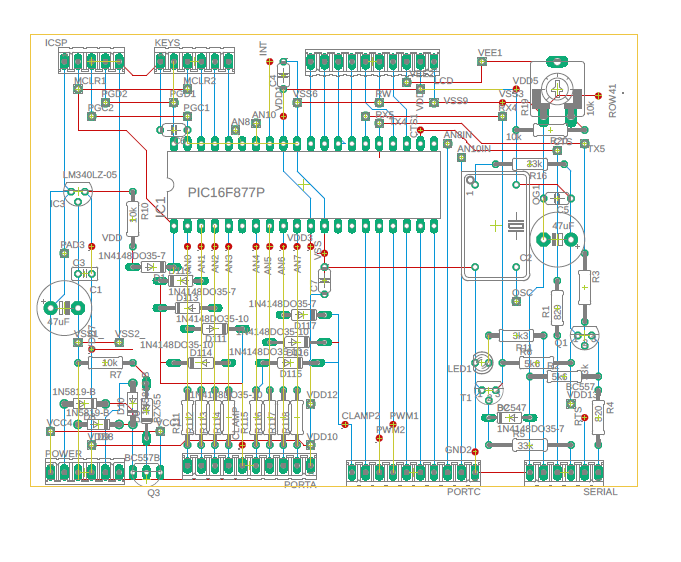Click the LED1 component footprint

(x=483, y=362)
